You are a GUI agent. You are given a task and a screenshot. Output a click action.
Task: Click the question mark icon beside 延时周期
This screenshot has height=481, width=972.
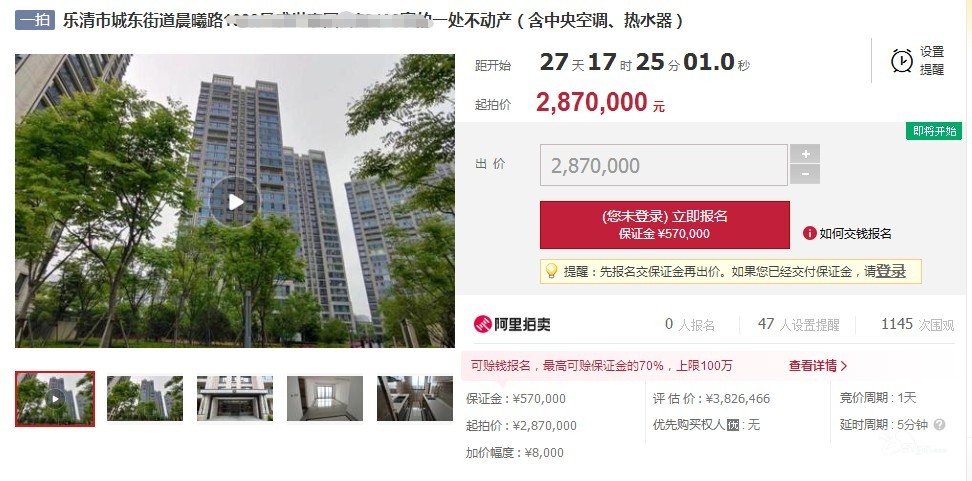(939, 425)
